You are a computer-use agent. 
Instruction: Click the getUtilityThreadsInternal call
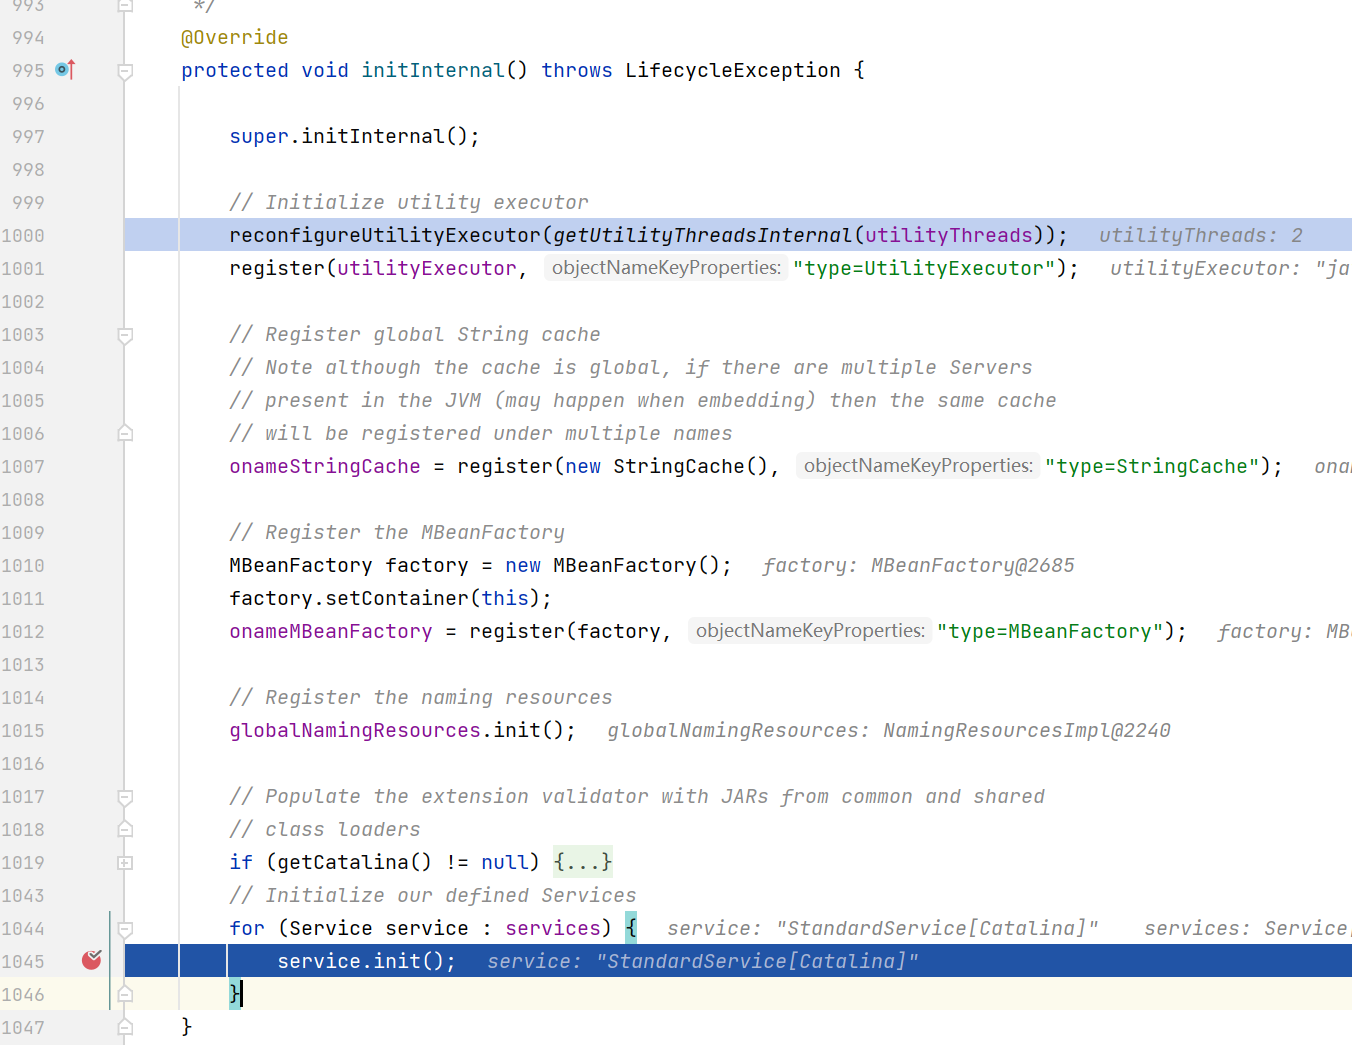pos(702,235)
